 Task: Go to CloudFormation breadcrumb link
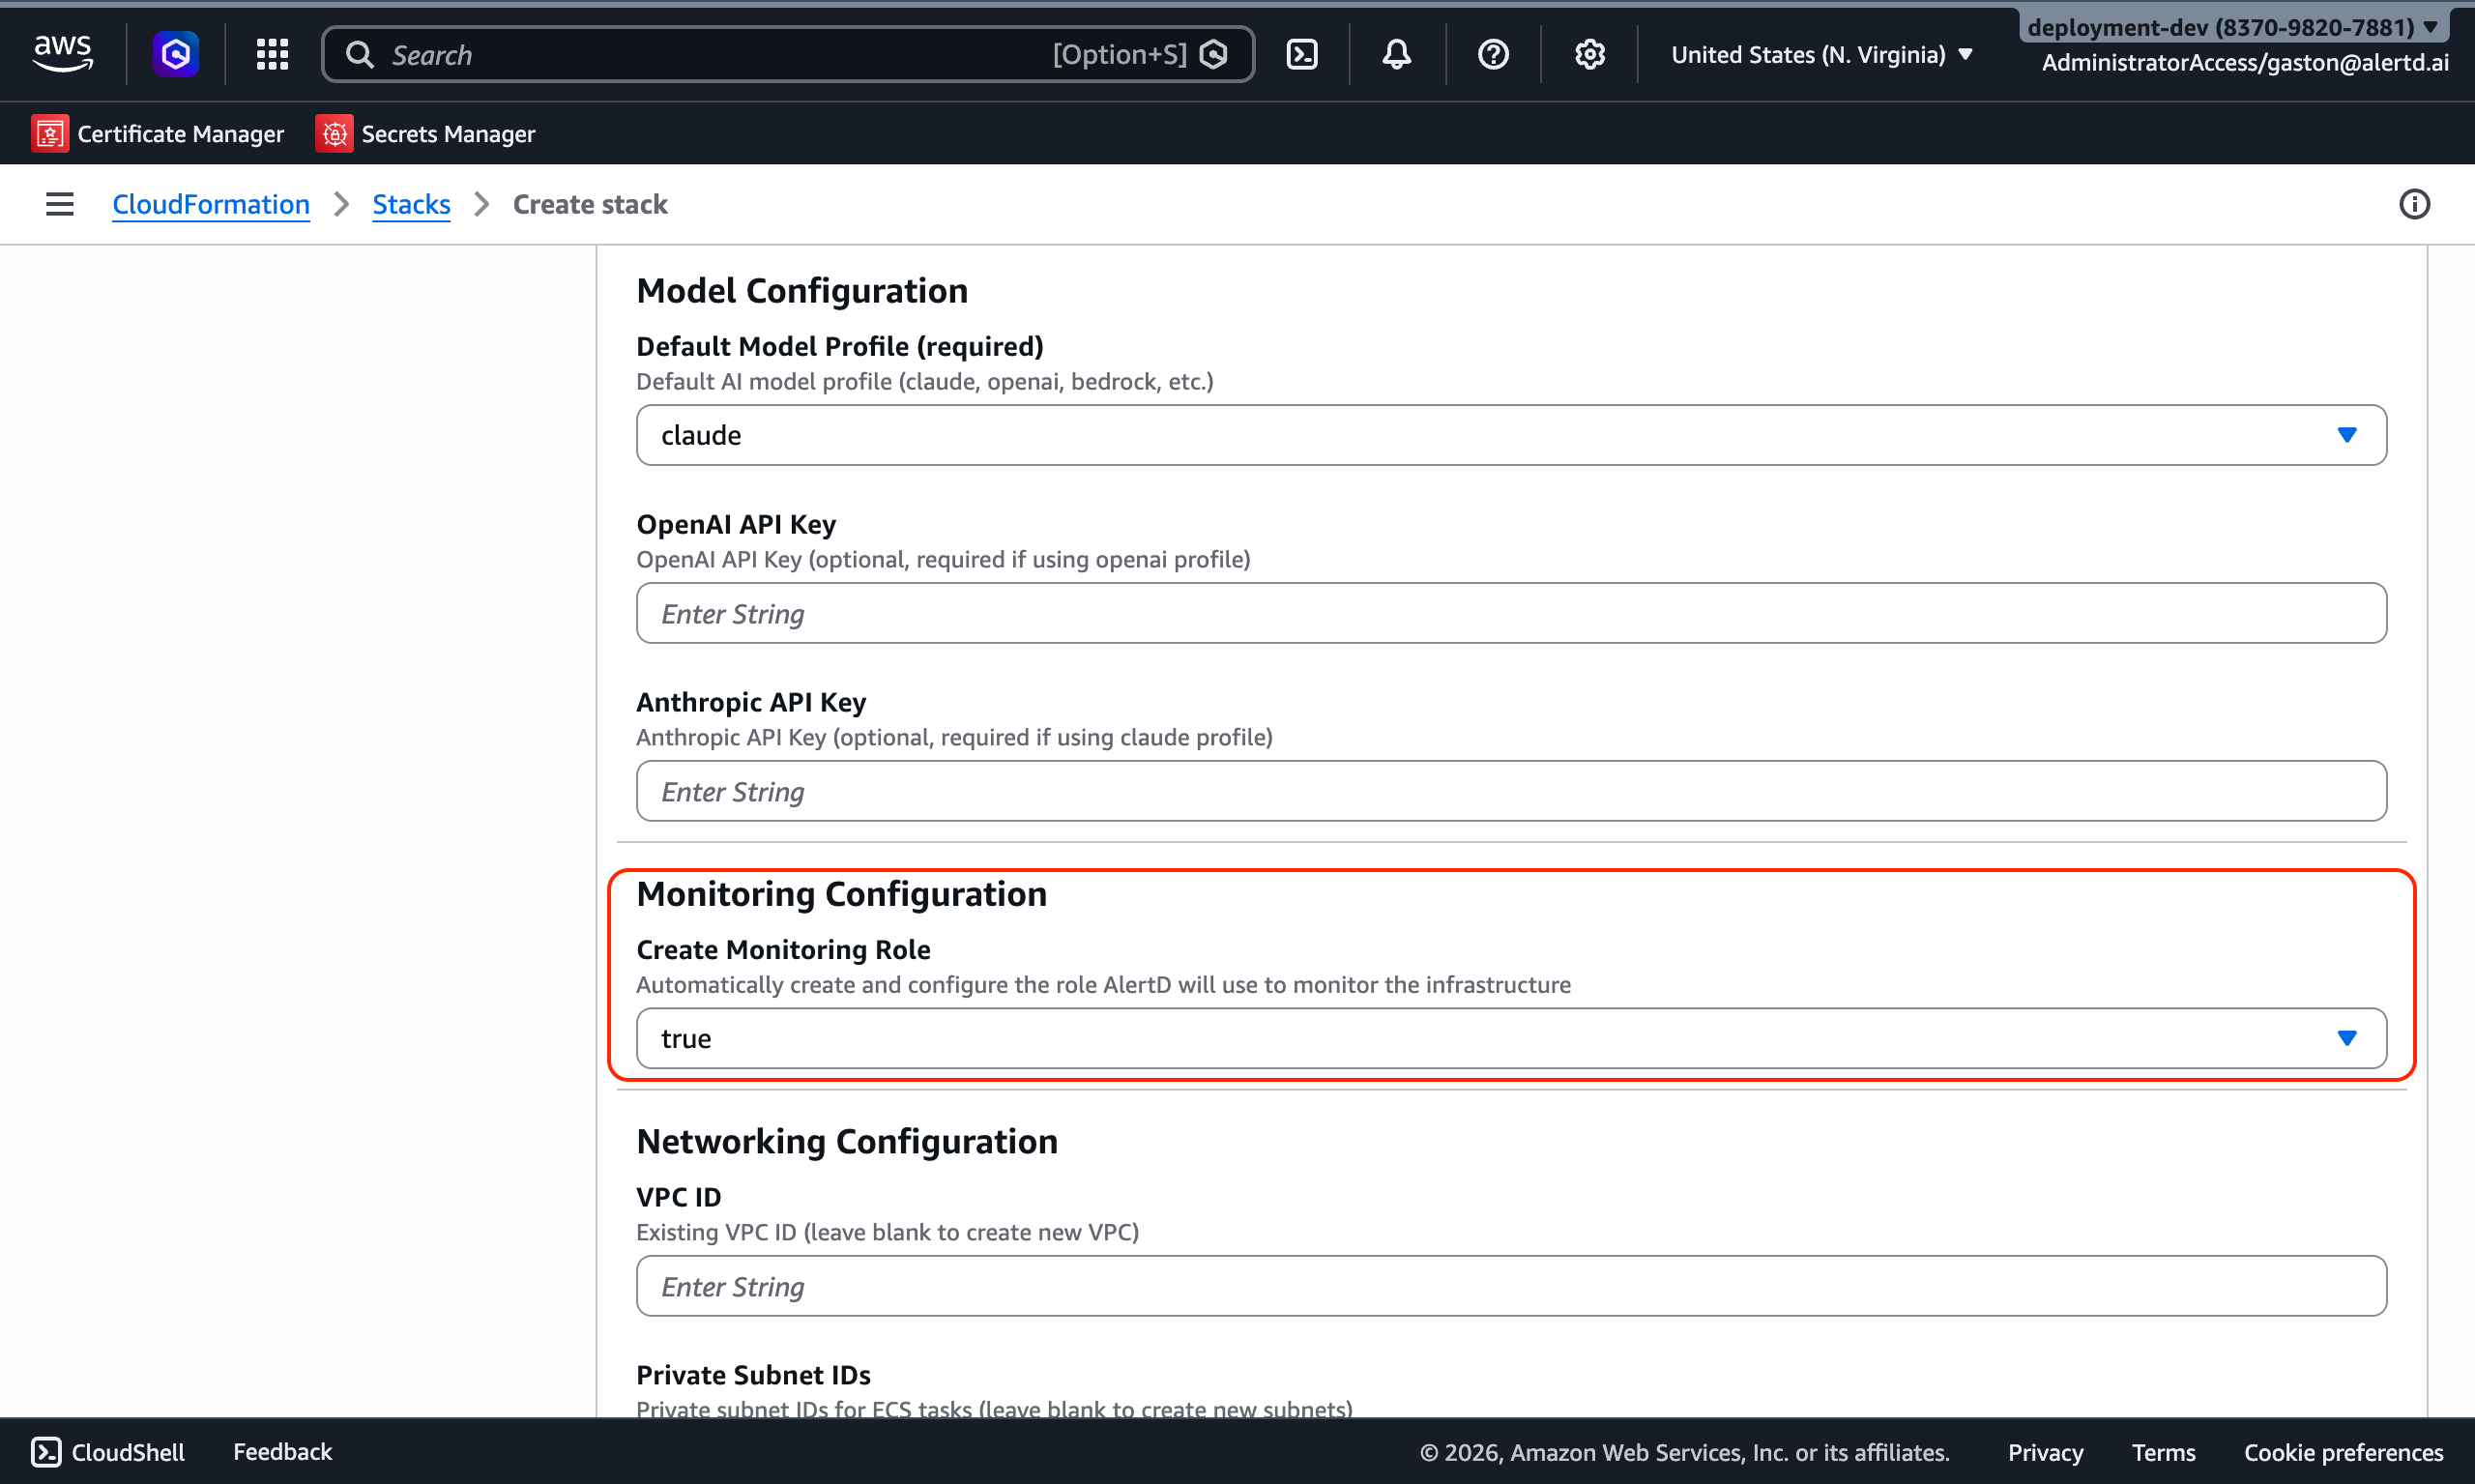point(211,204)
